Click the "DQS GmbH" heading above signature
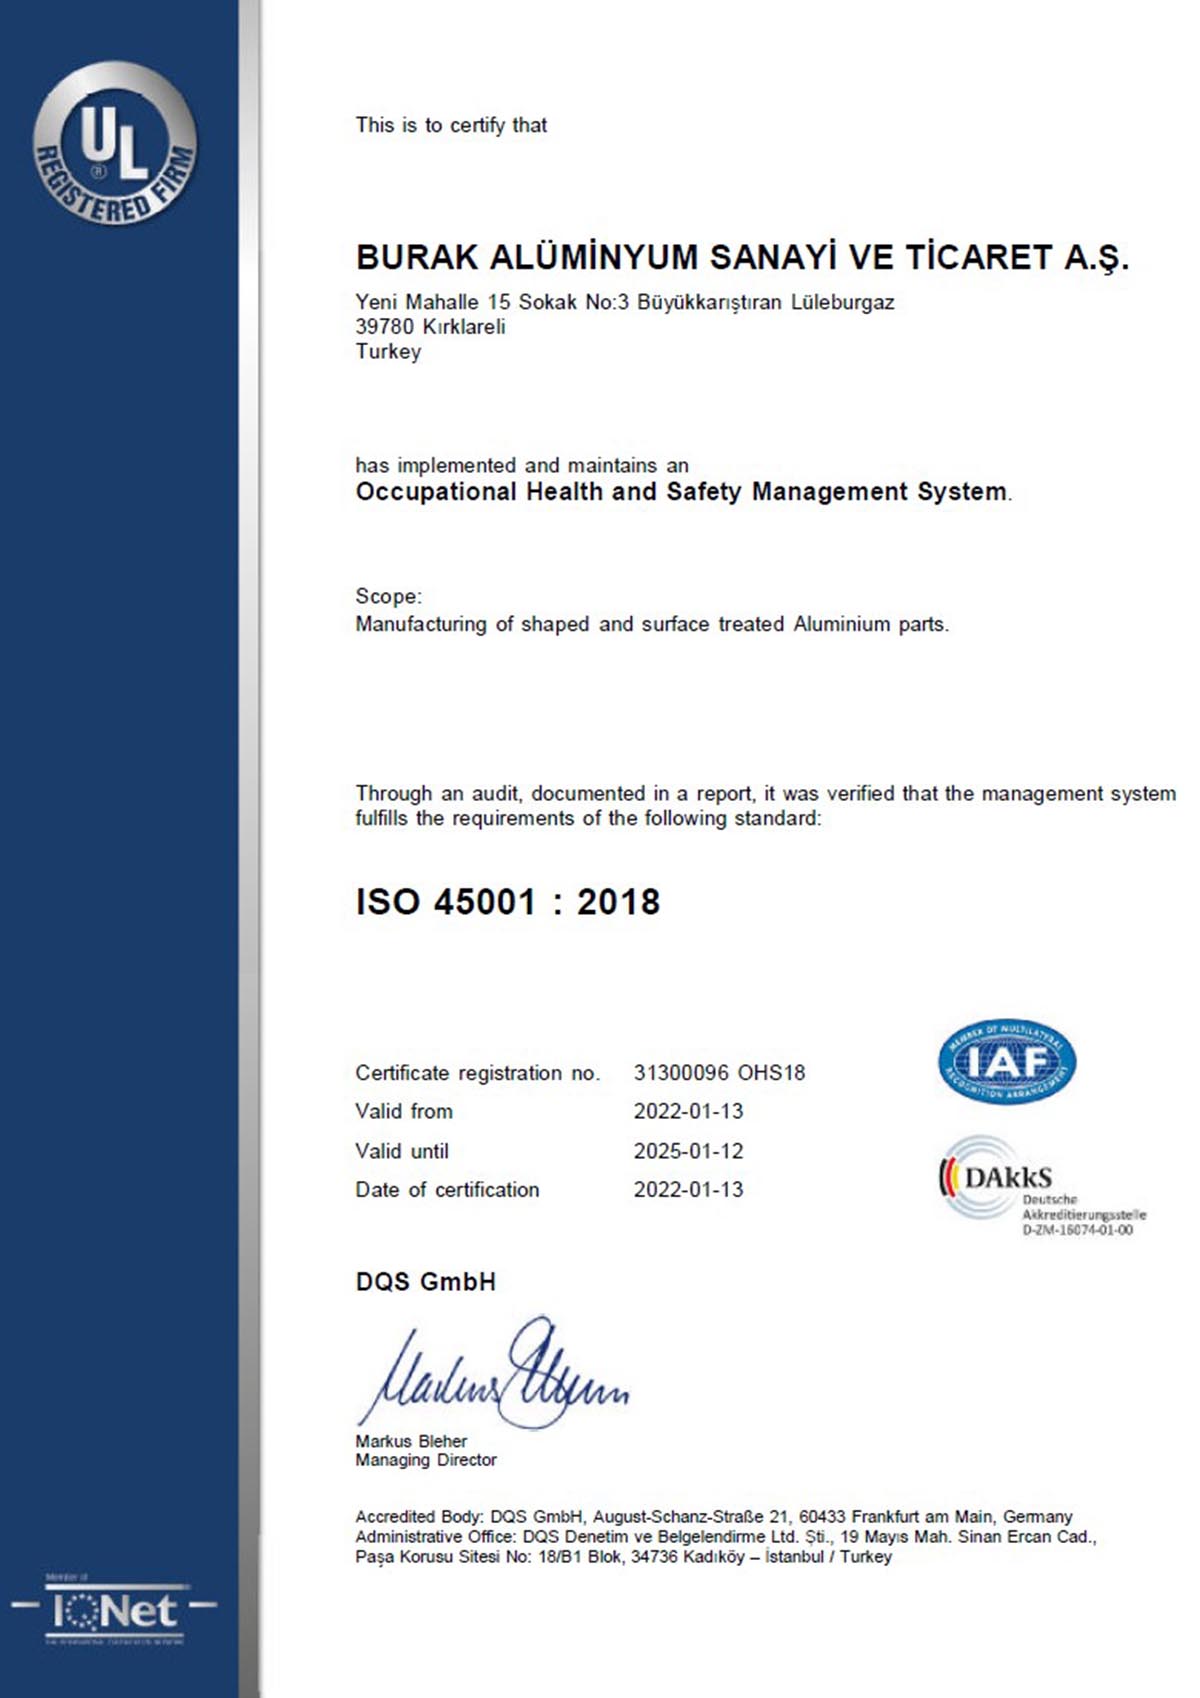This screenshot has width=1200, height=1698. tap(426, 1282)
